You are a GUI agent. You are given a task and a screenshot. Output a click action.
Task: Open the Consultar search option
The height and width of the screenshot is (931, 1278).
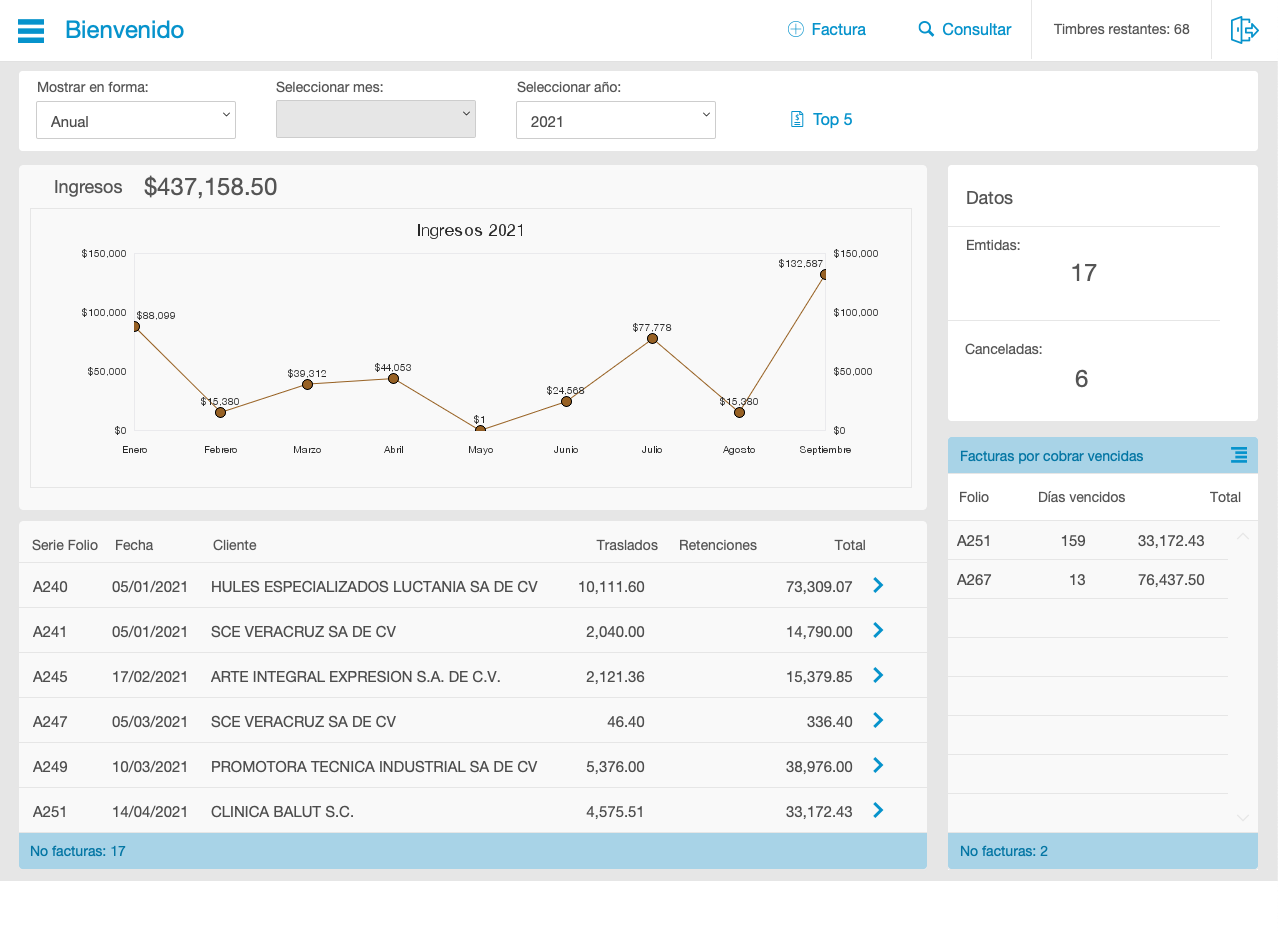click(x=964, y=30)
